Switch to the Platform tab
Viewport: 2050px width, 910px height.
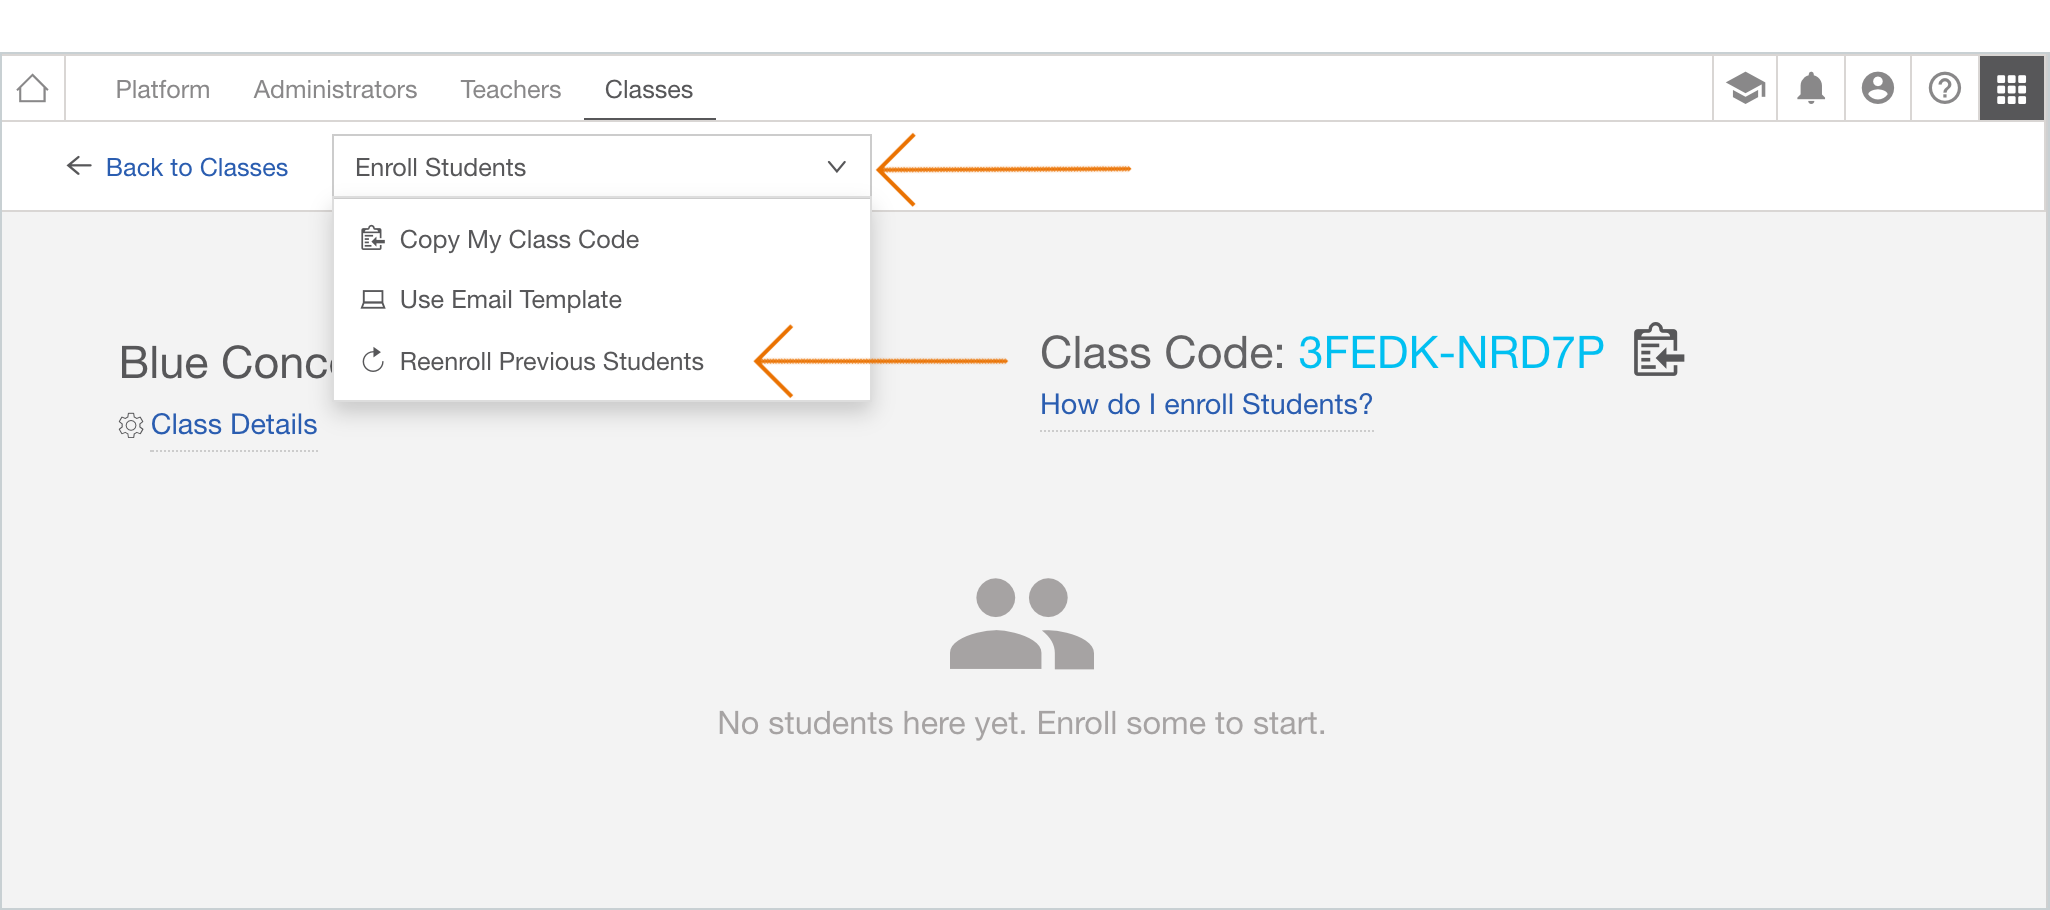(x=163, y=90)
